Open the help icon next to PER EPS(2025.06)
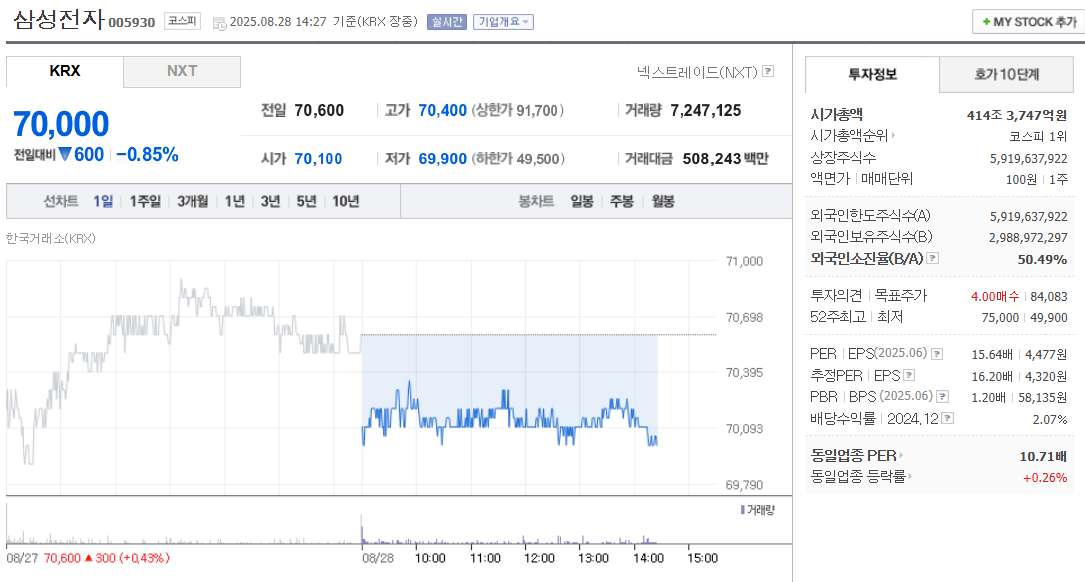This screenshot has height=582, width=1085. tap(937, 354)
